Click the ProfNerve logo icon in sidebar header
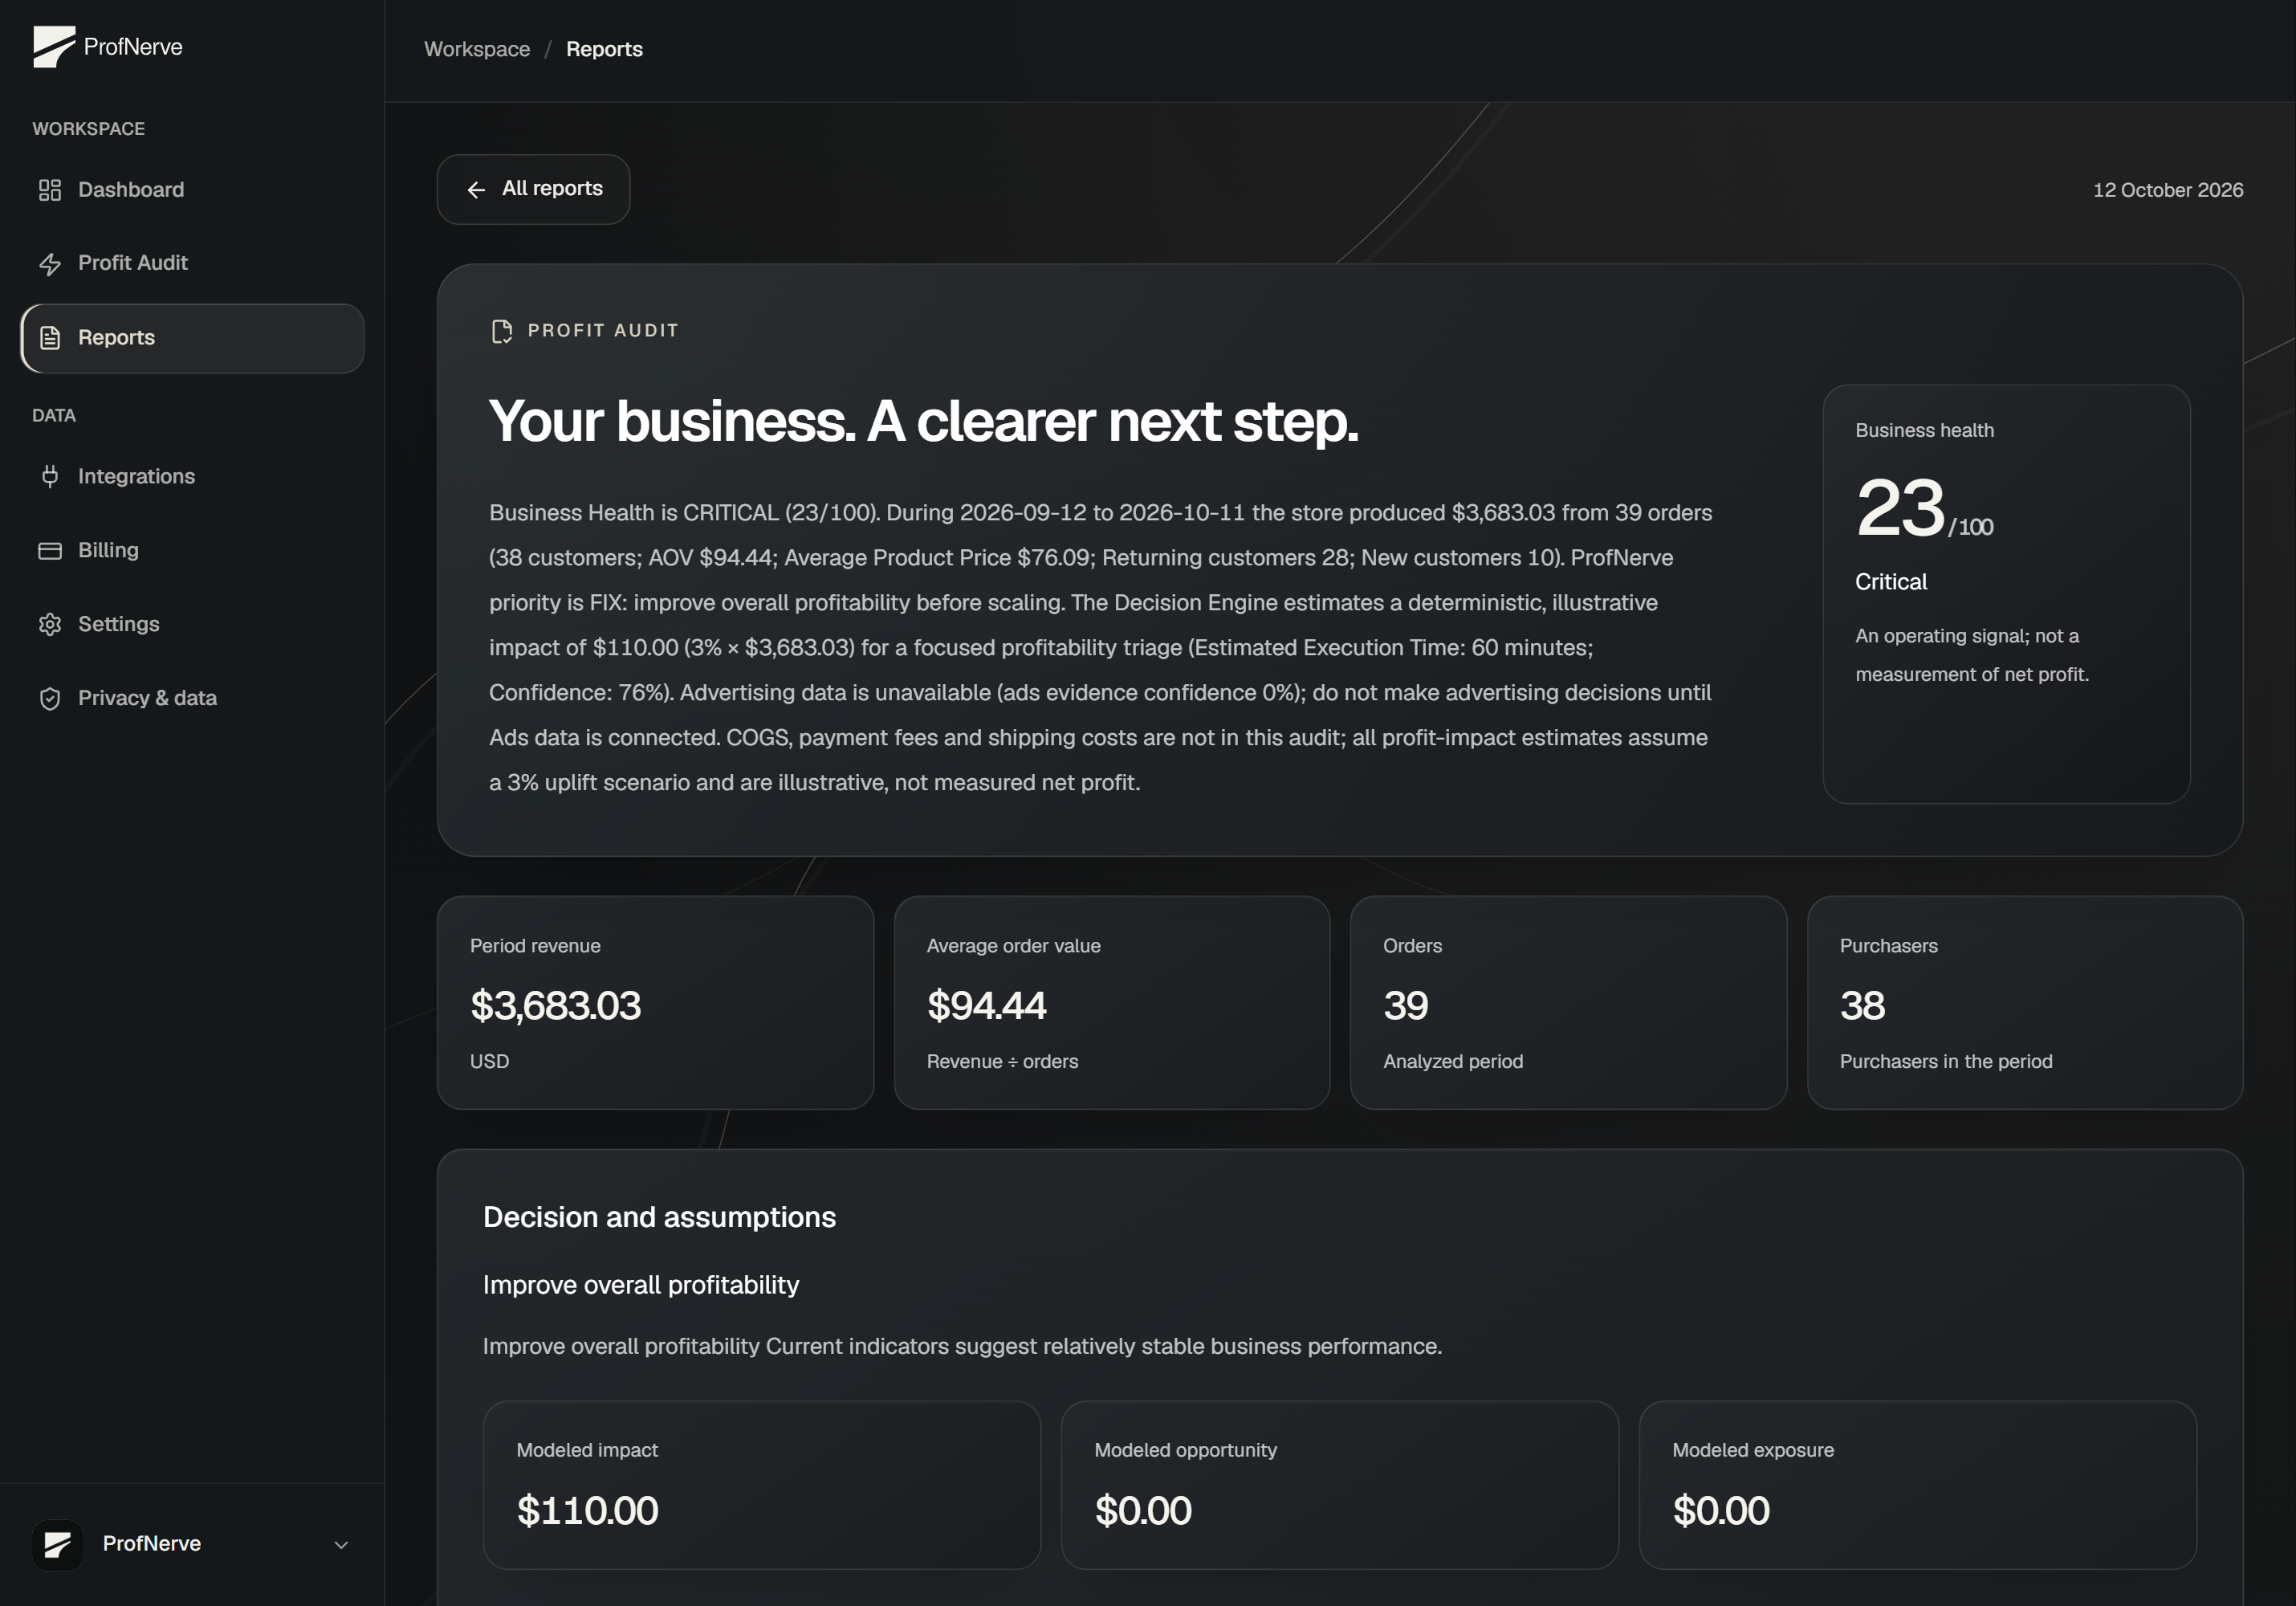This screenshot has height=1606, width=2296. pyautogui.click(x=54, y=47)
